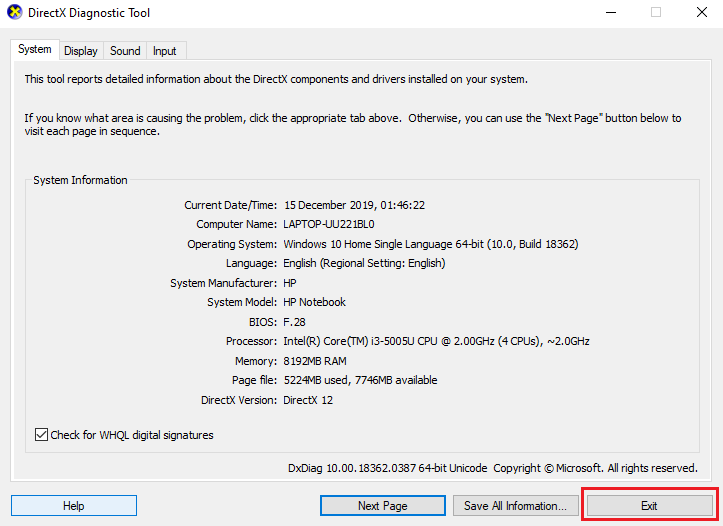The image size is (723, 526).
Task: Click Save All Information button
Action: pyautogui.click(x=516, y=506)
